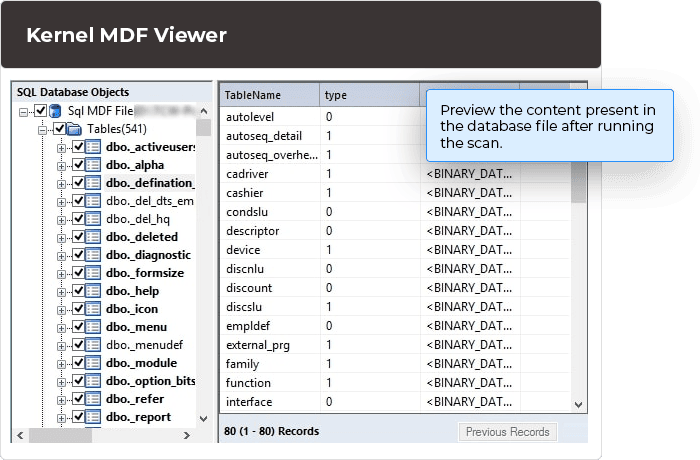
Task: Expand the dbo._formsize node
Action: [x=61, y=274]
